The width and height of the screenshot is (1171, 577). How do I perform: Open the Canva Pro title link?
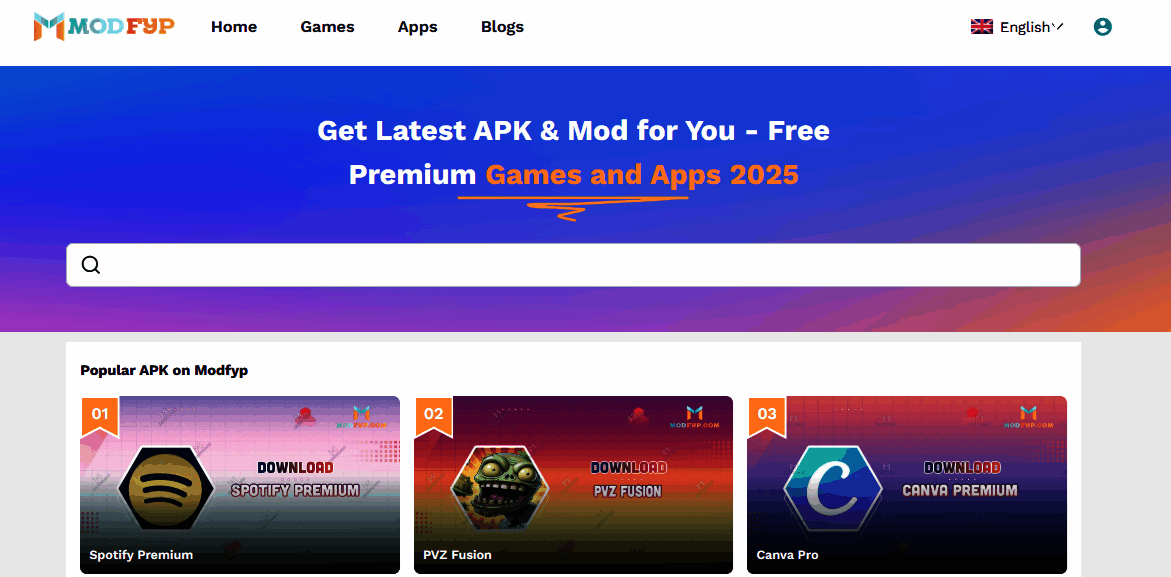tap(787, 555)
